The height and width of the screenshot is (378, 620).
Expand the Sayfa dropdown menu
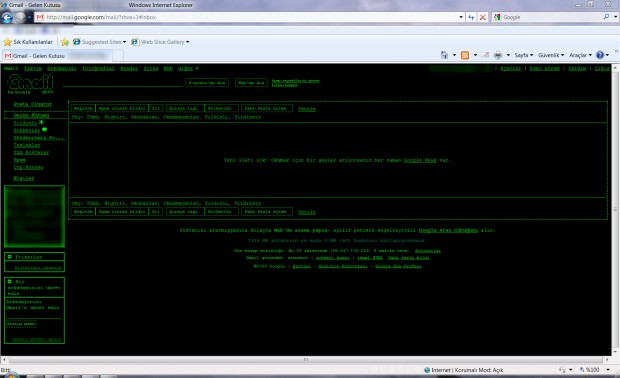point(524,55)
